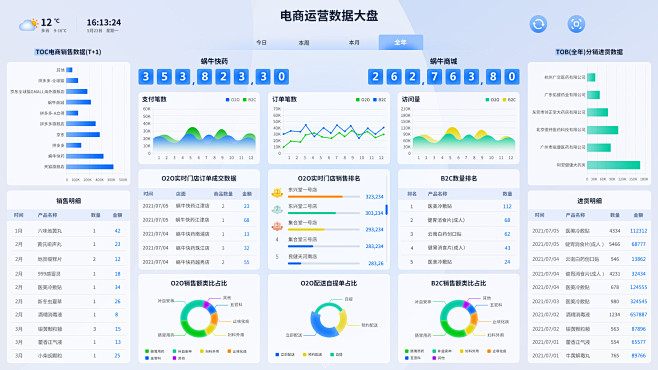This screenshot has width=658, height=370.
Task: Click the 电商运营数据大盘 dashboard title
Action: [x=329, y=16]
